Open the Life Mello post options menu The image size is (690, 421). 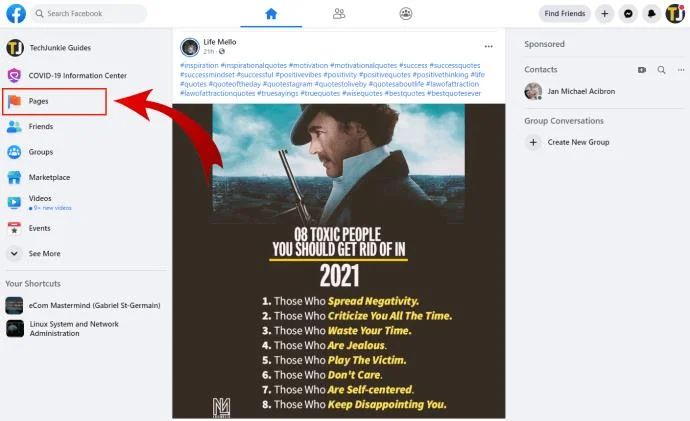point(488,46)
